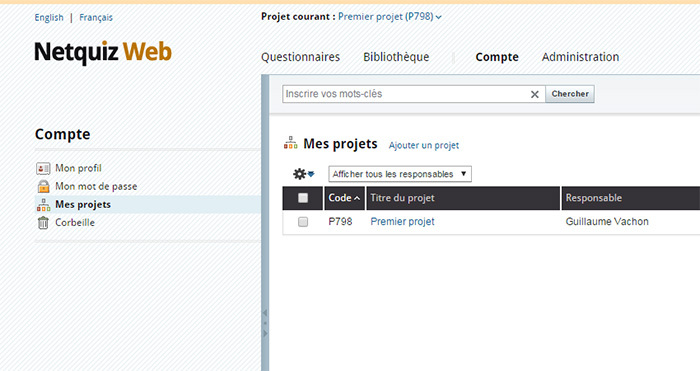Click the Inscrire vos mots-clés search field

click(x=406, y=94)
